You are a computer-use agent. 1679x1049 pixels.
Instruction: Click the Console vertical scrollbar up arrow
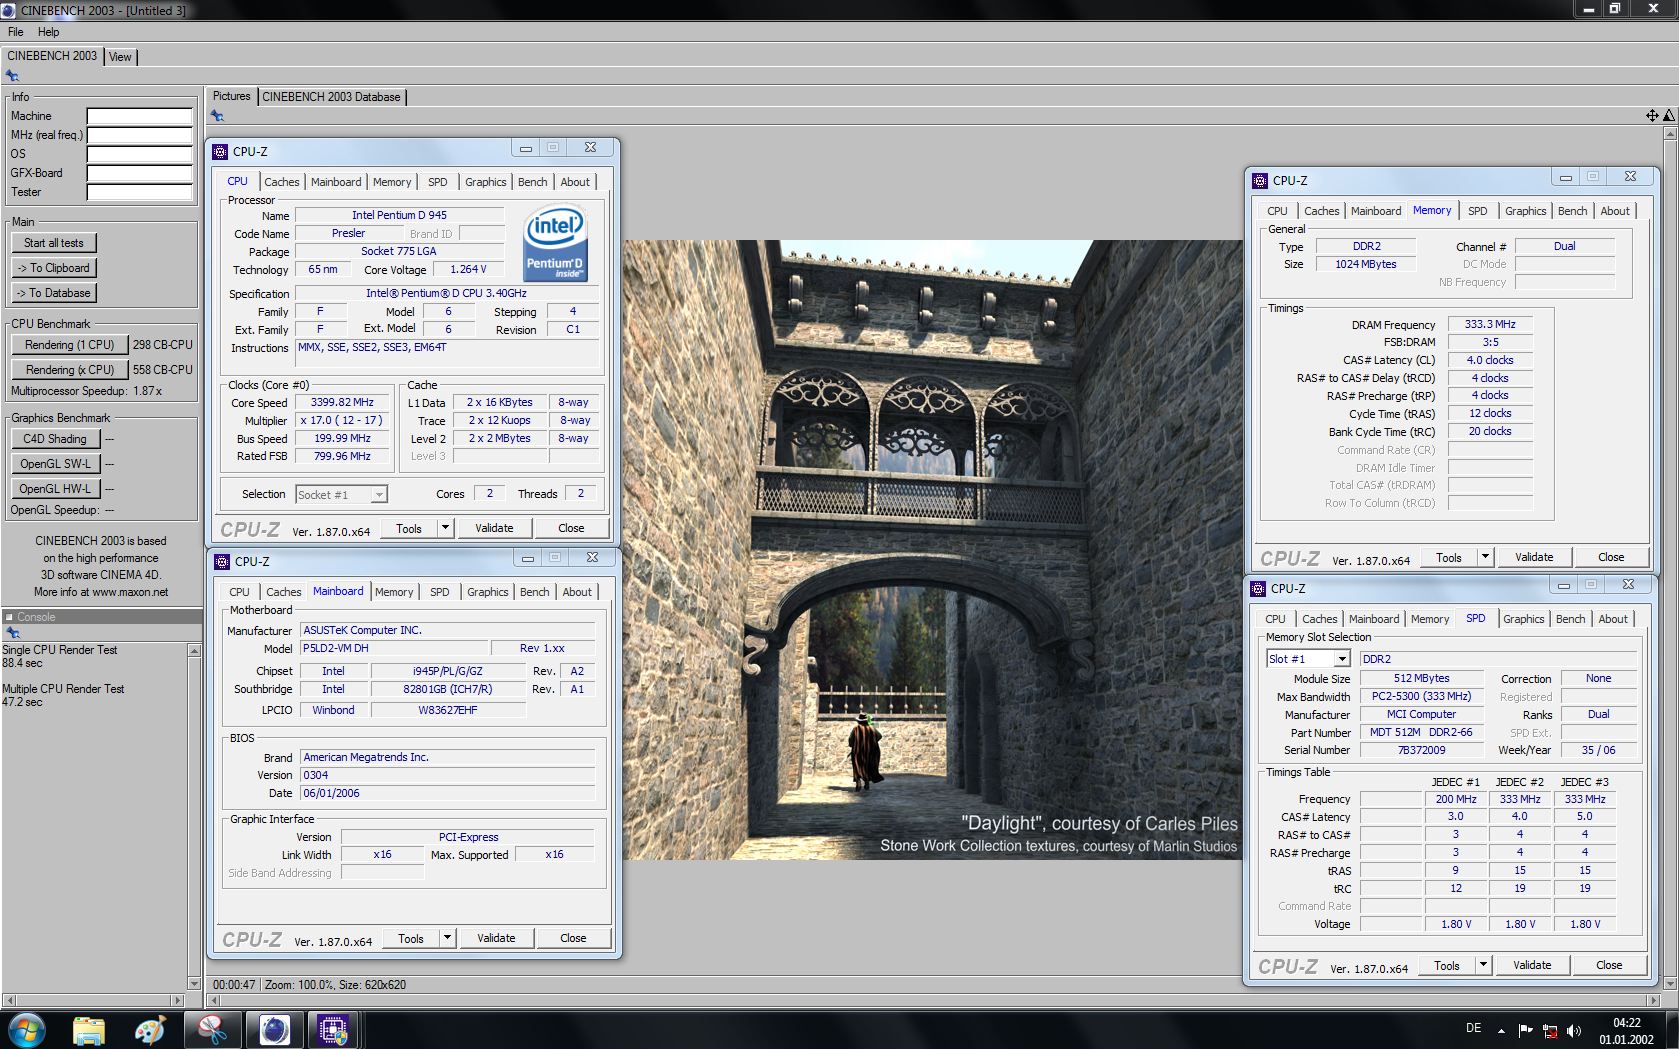coord(194,651)
